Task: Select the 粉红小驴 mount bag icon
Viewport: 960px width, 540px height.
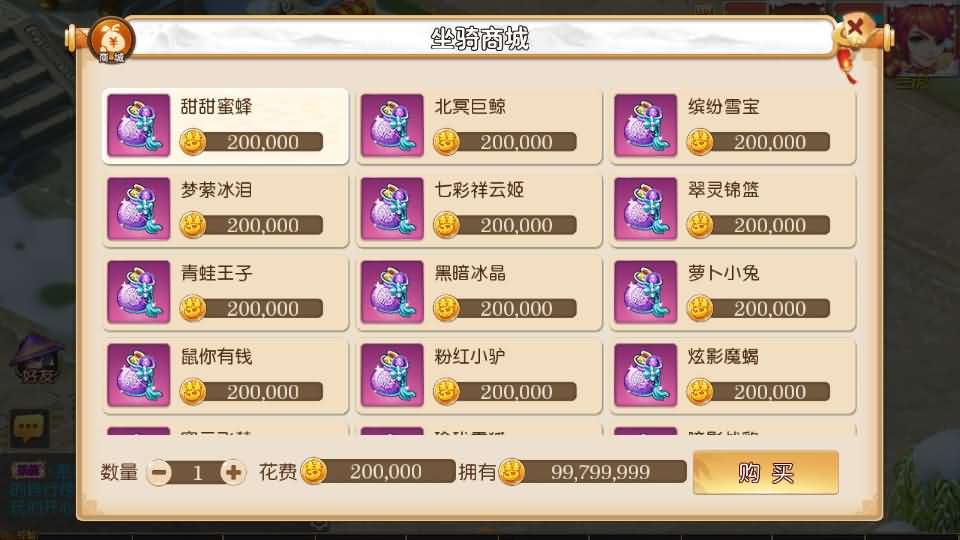Action: [392, 375]
